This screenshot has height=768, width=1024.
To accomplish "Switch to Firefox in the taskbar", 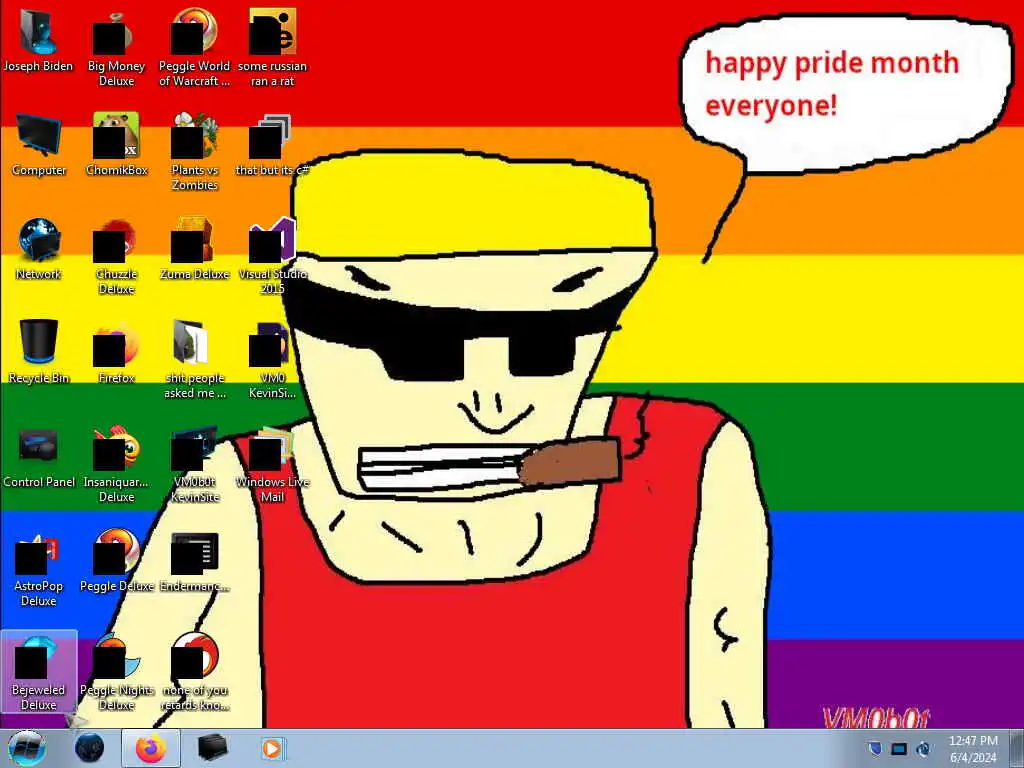I will click(151, 748).
